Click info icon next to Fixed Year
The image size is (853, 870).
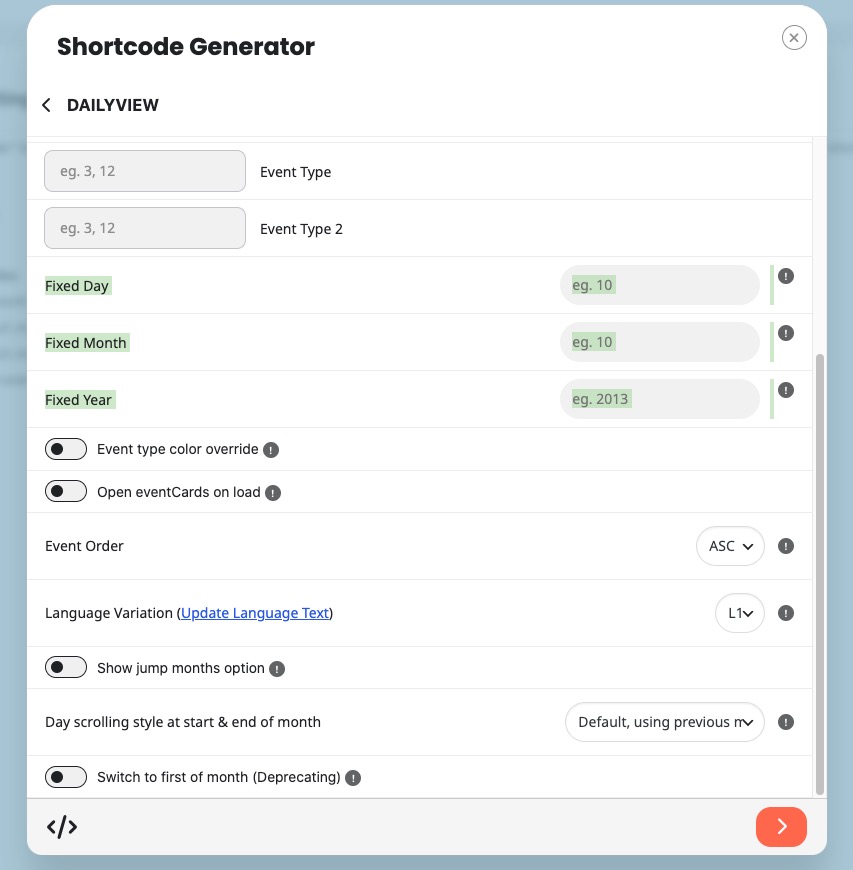(785, 390)
